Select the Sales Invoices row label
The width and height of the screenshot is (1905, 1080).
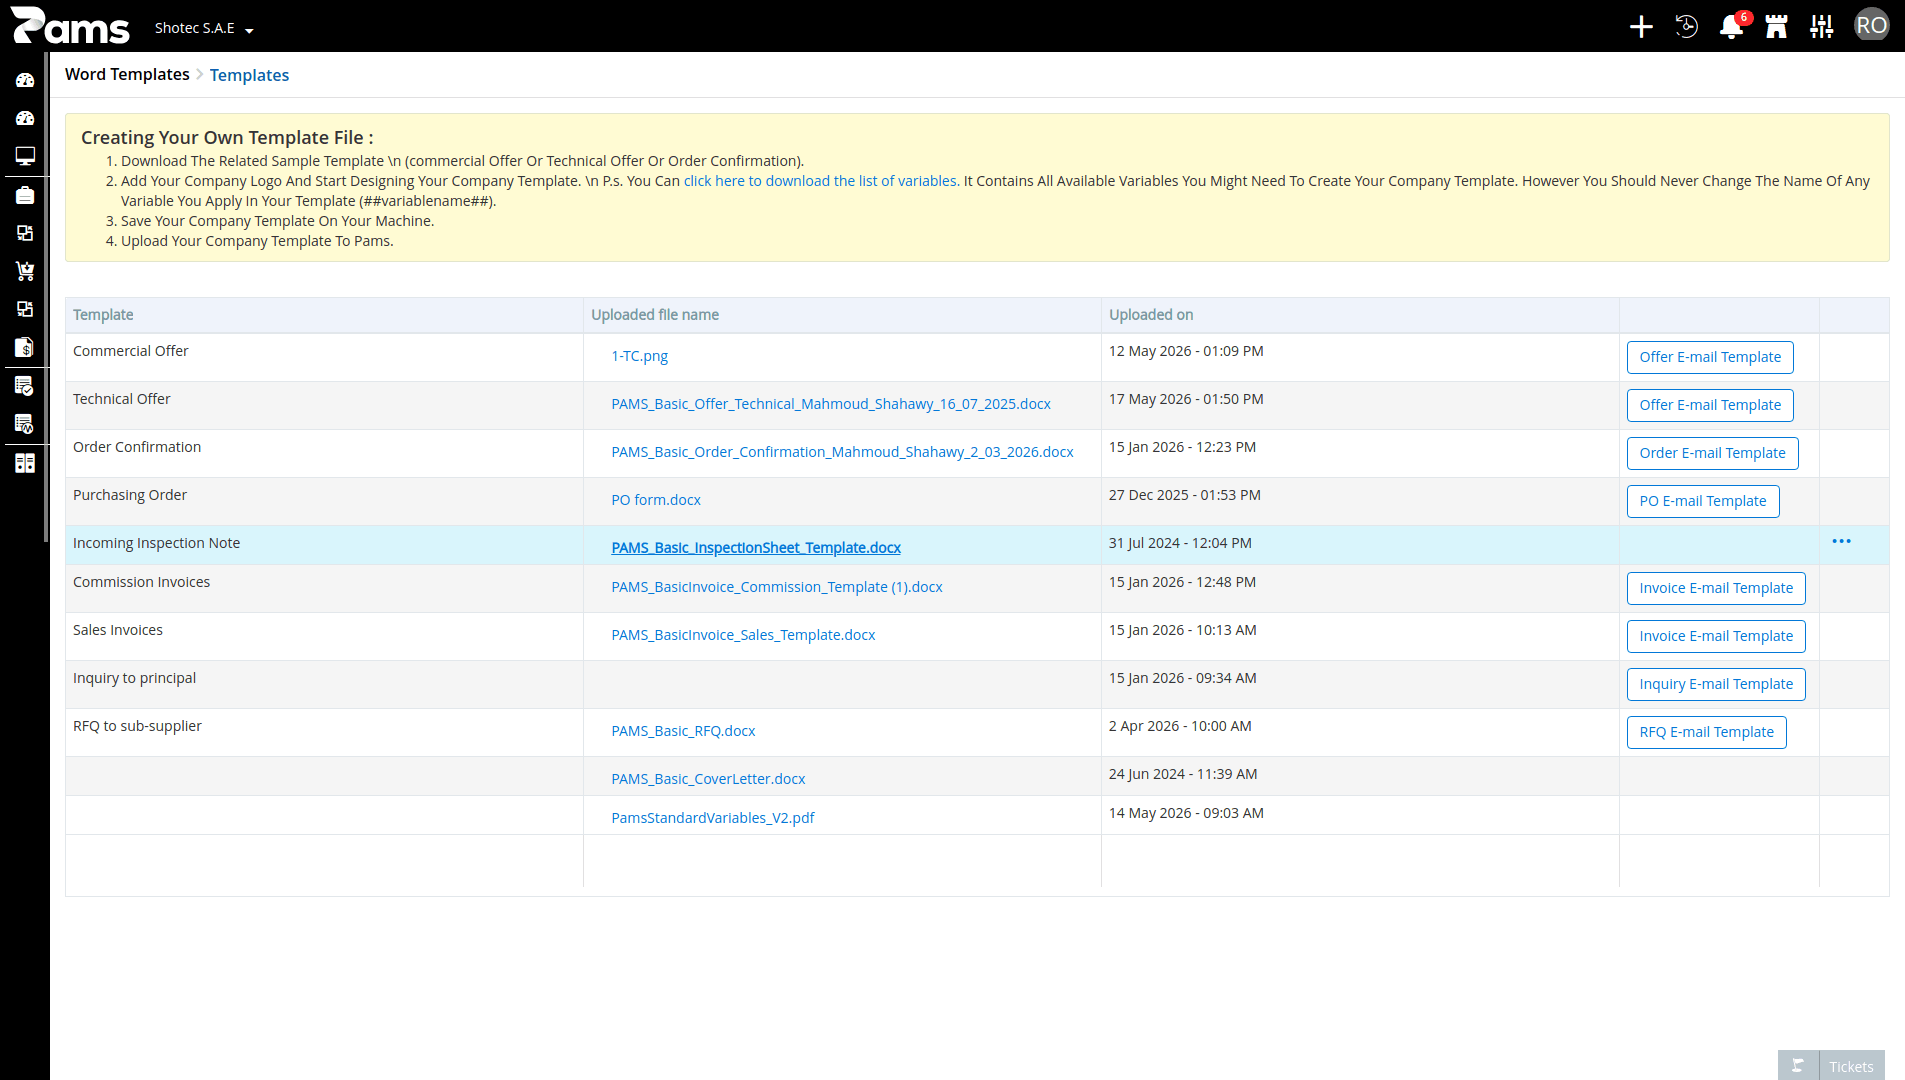pos(118,630)
